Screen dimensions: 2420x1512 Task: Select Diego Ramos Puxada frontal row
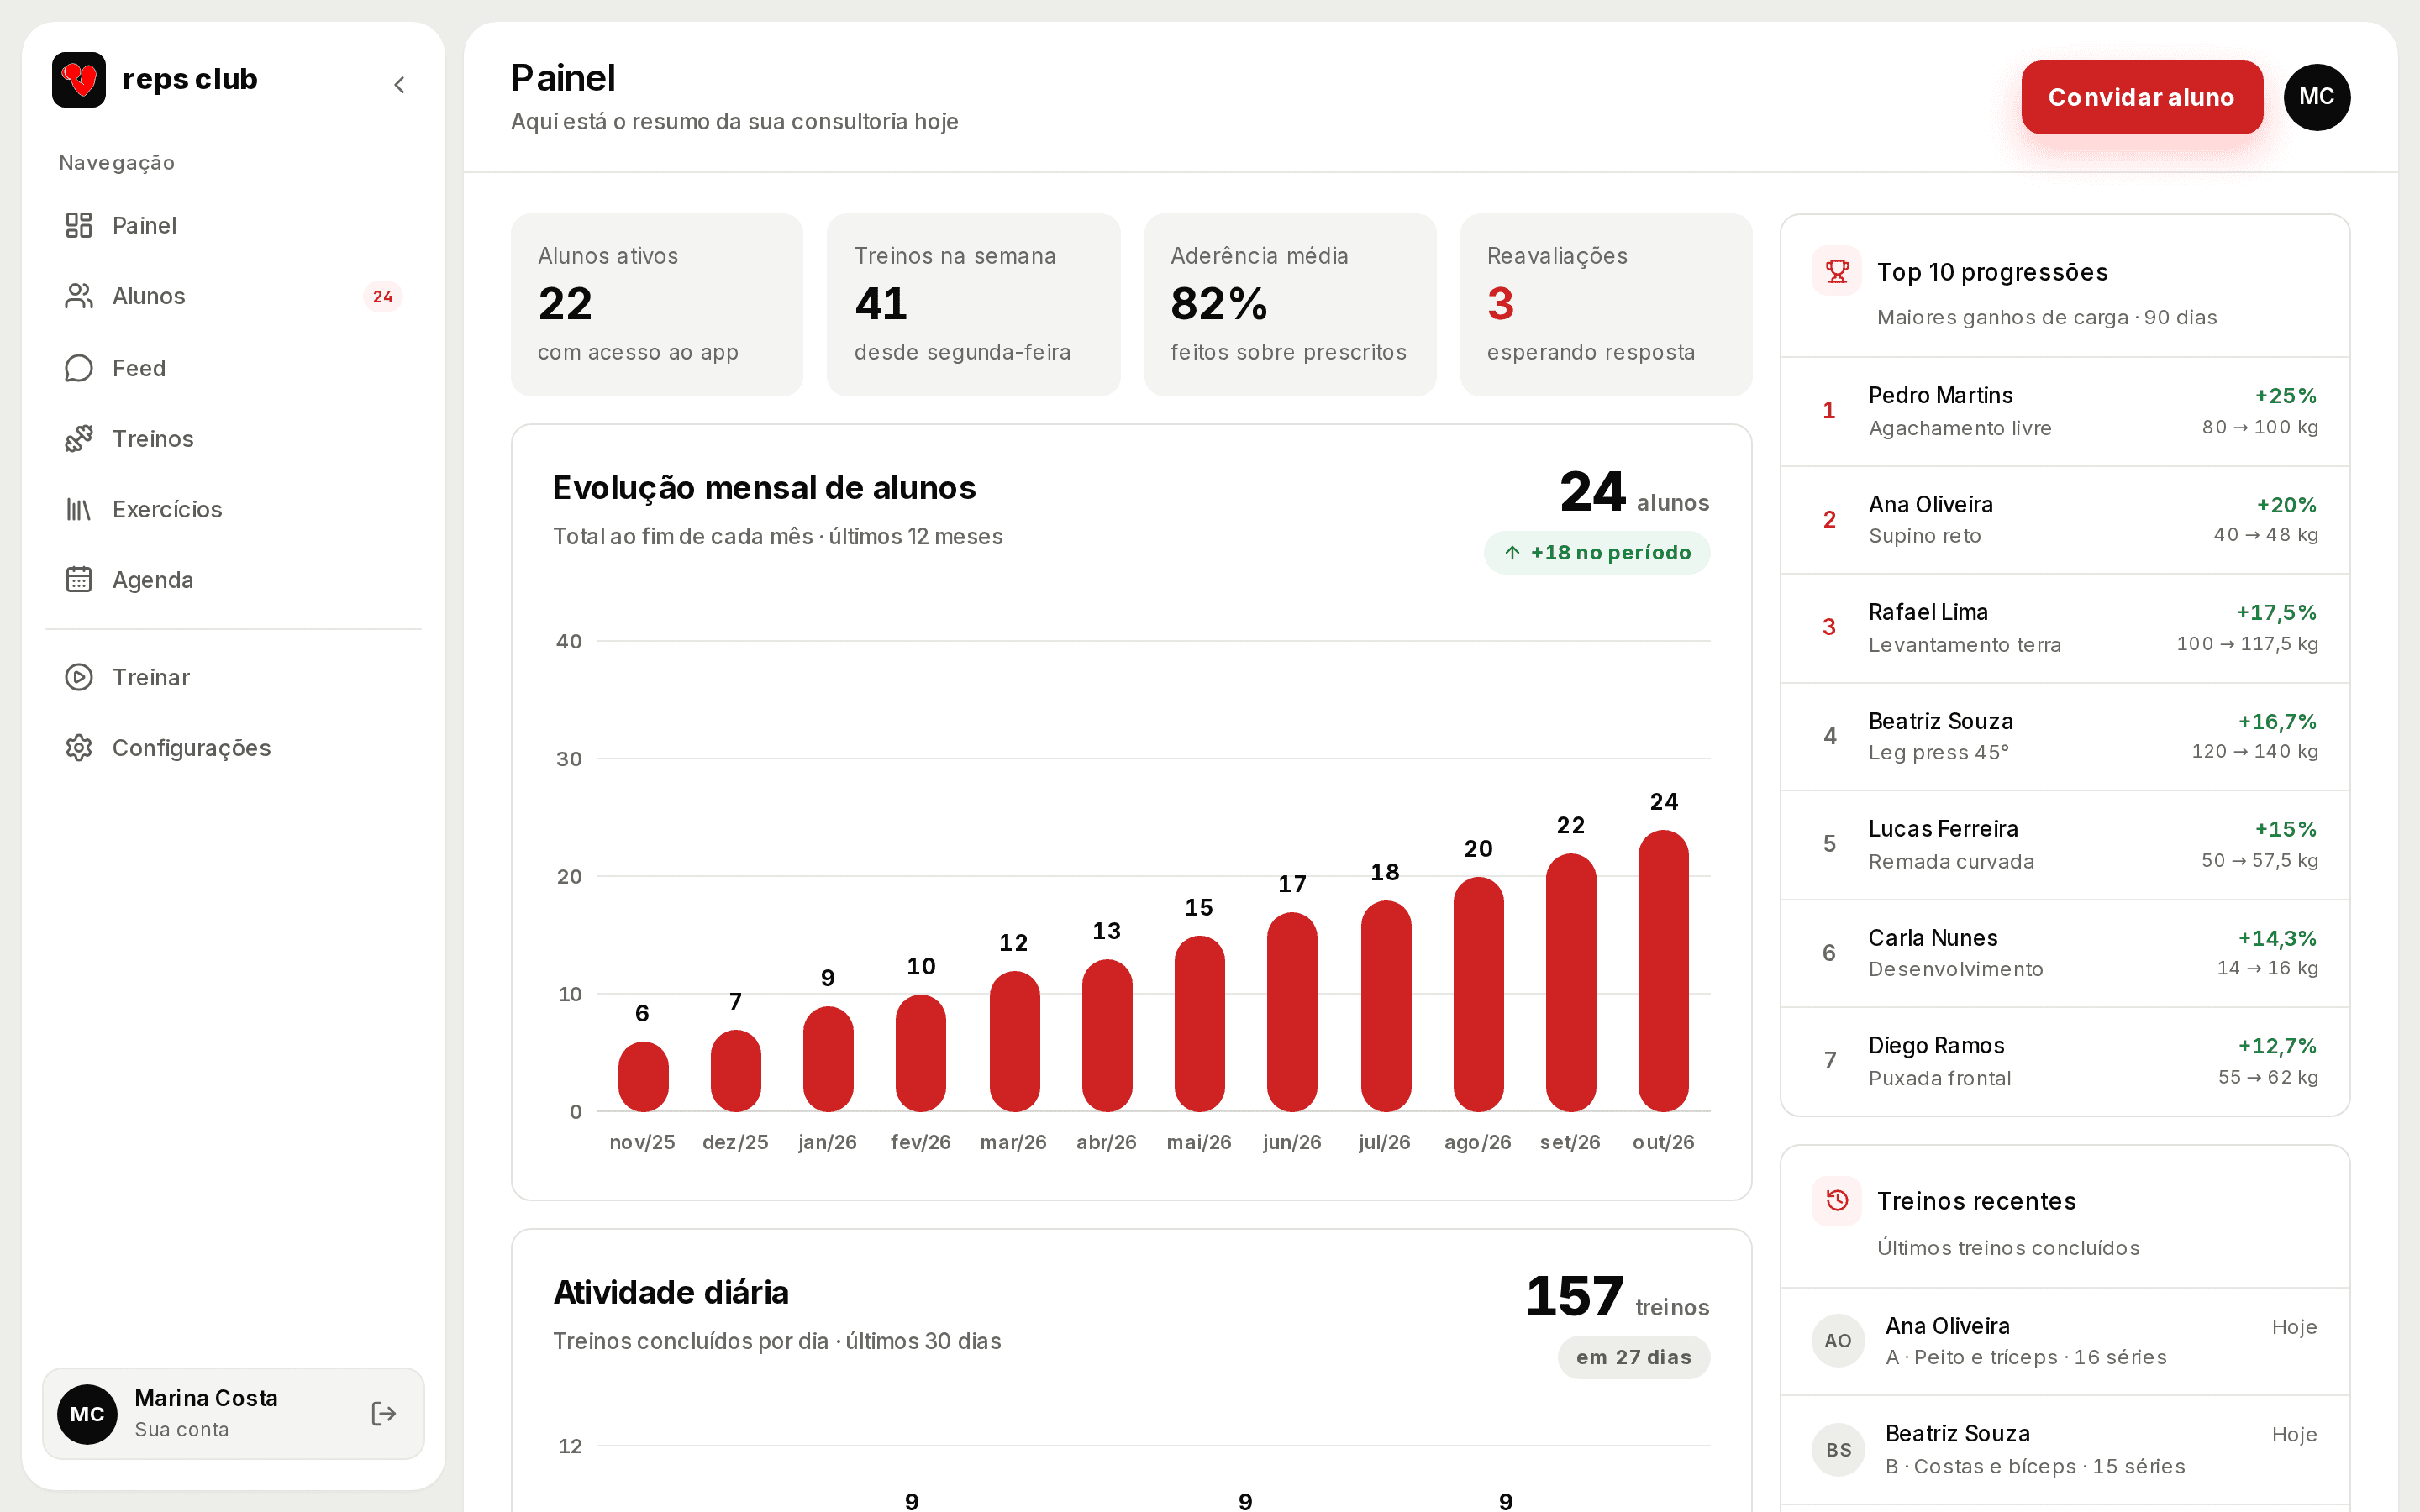click(2064, 1061)
